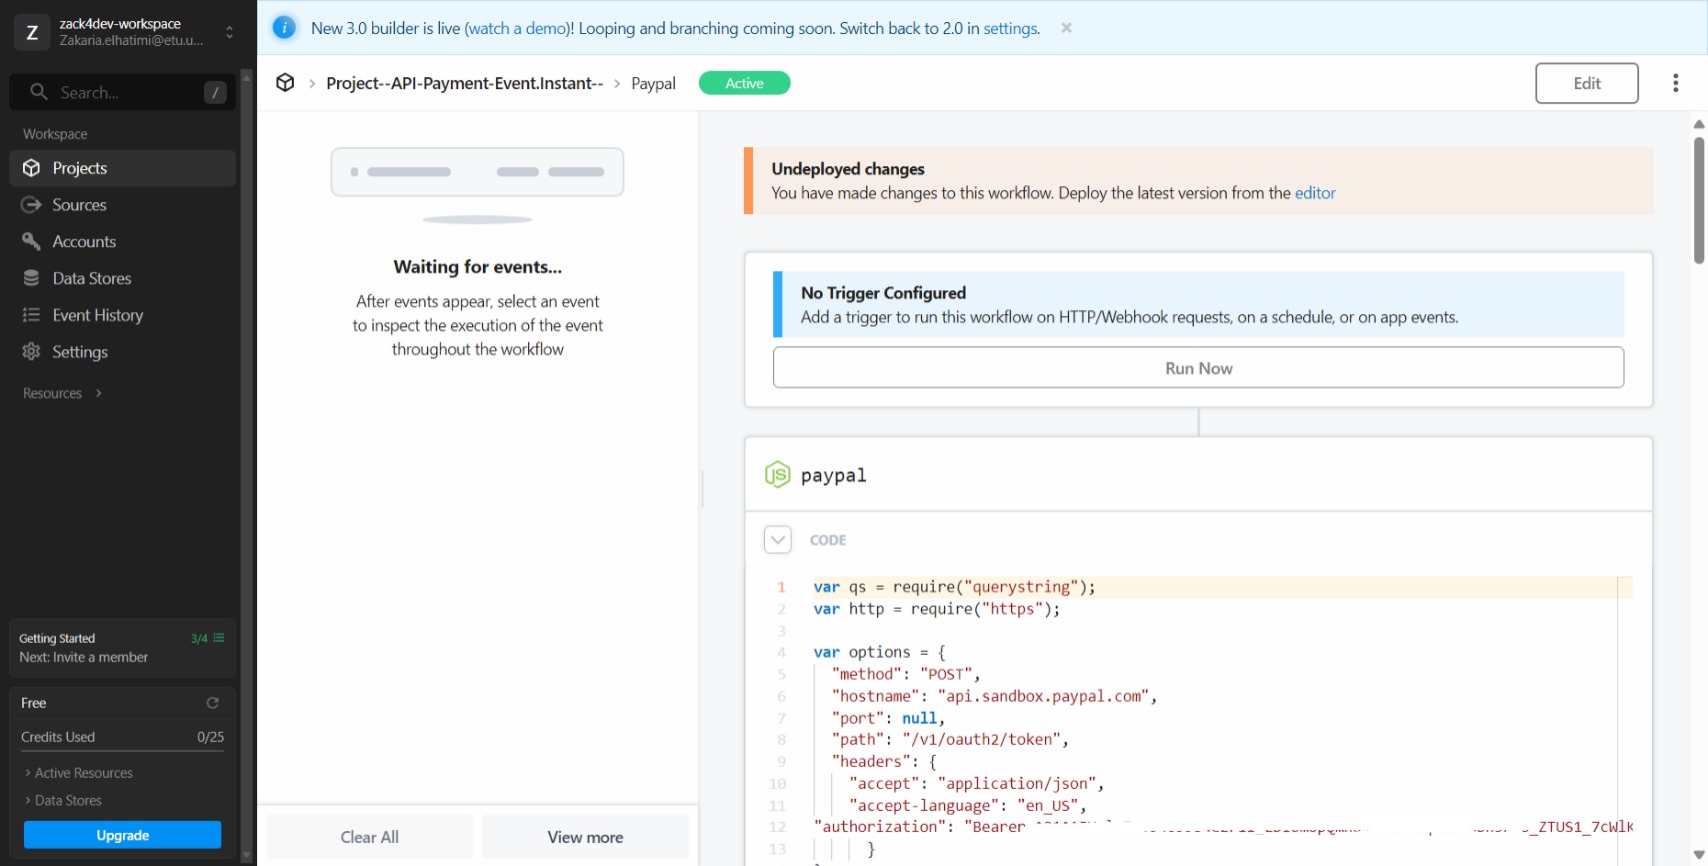Click the Sources arrow icon

(x=32, y=205)
